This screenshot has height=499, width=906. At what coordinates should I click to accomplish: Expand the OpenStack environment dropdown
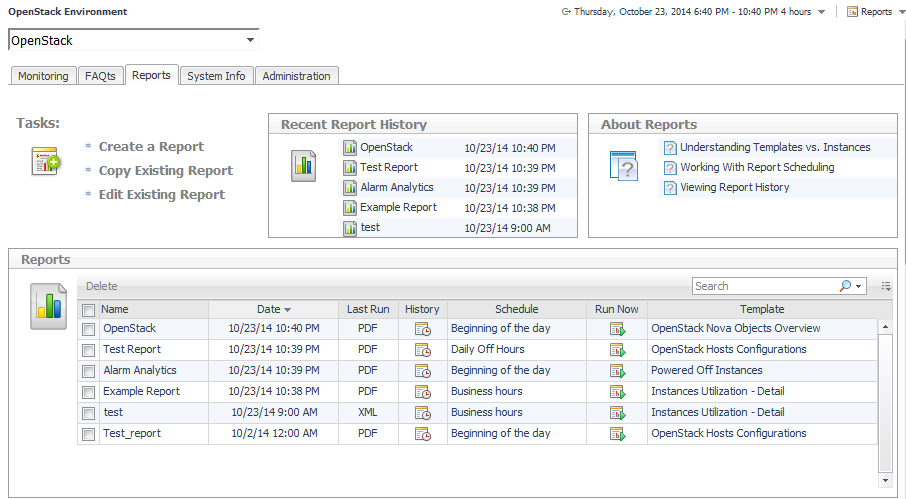[249, 41]
